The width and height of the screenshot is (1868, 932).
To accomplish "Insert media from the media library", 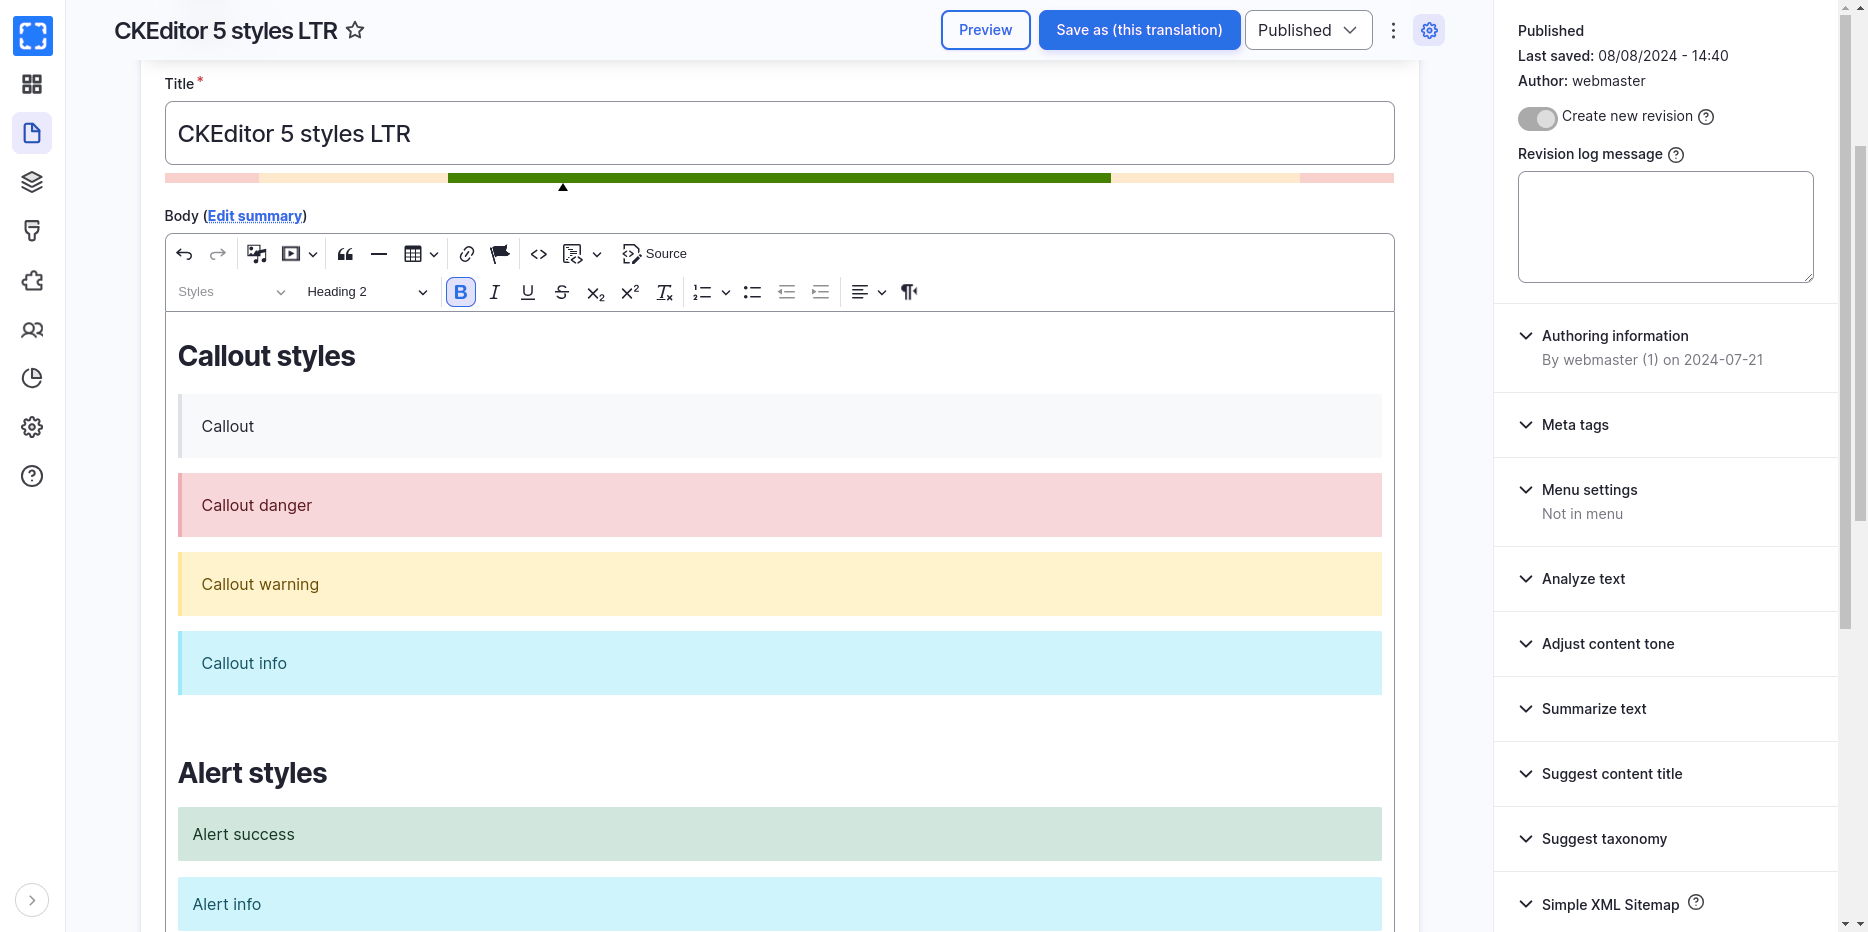I will point(257,254).
